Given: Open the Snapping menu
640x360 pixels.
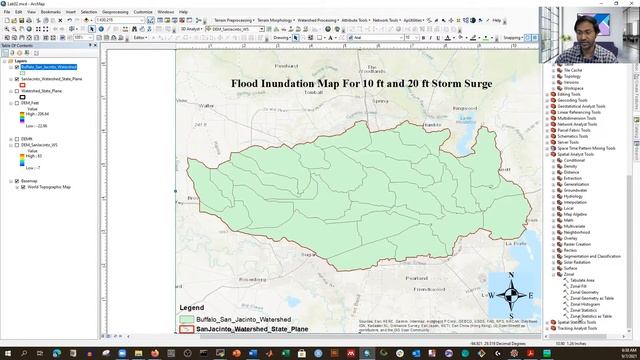Looking at the screenshot, I should pos(513,38).
